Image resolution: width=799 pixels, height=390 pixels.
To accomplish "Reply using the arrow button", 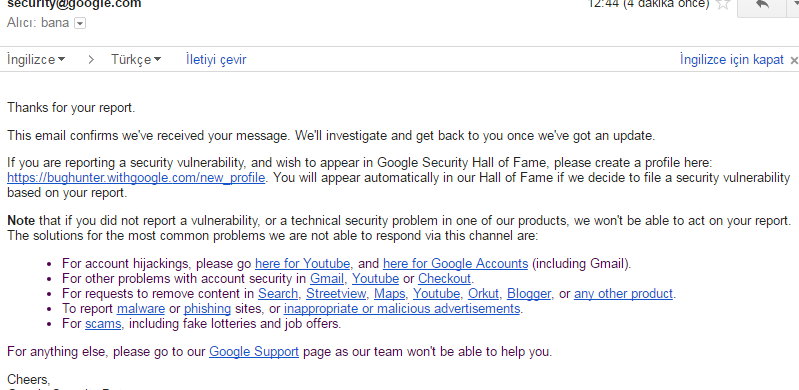I will click(x=762, y=6).
